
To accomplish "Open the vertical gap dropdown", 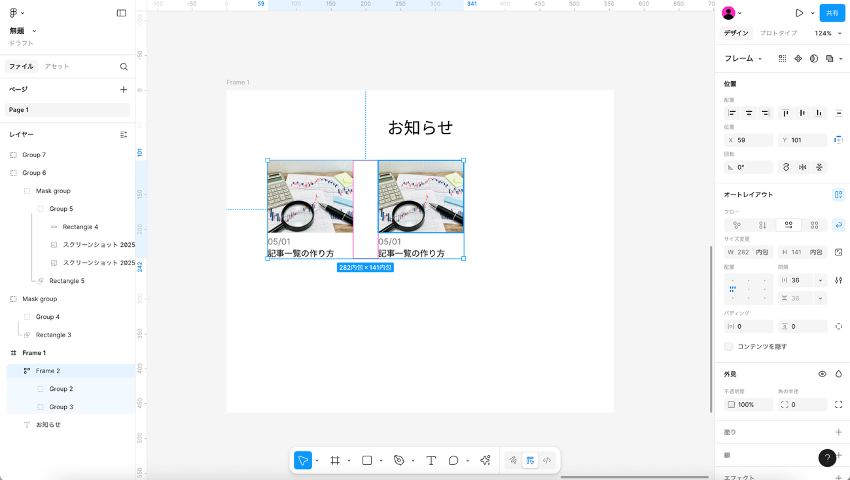I will pyautogui.click(x=820, y=298).
